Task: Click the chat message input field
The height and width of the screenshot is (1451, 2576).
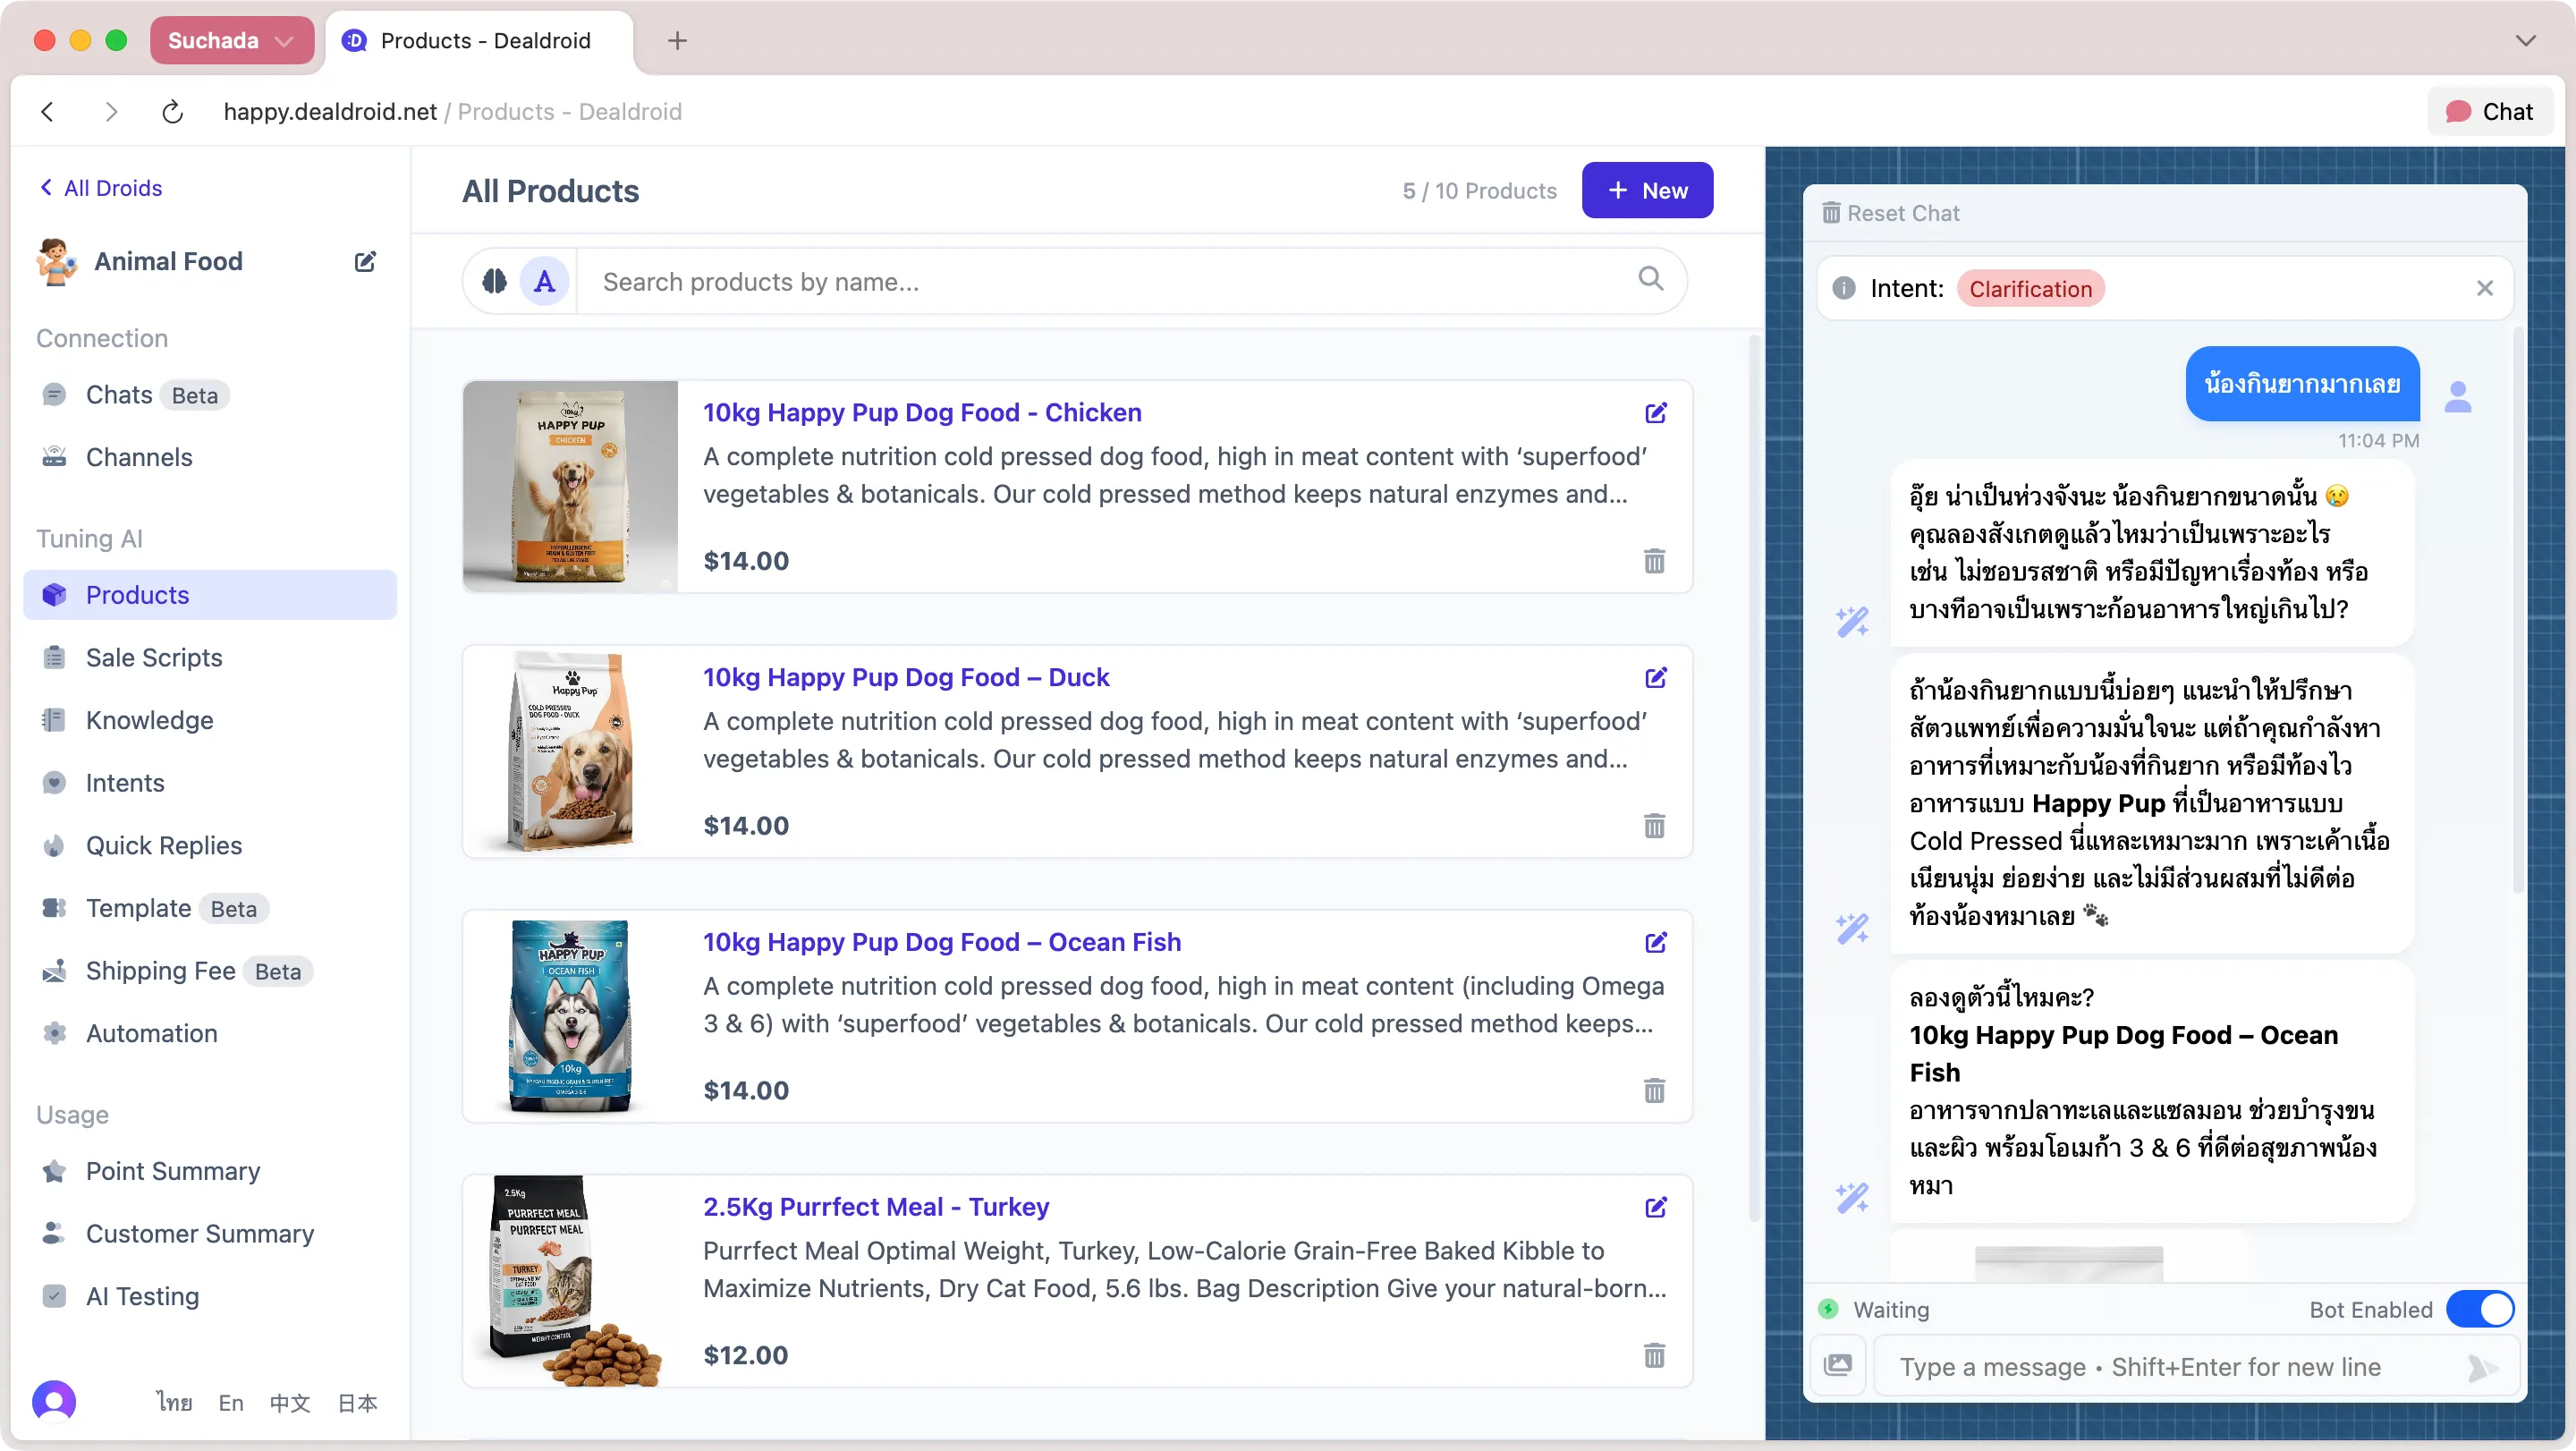Action: (x=2140, y=1367)
